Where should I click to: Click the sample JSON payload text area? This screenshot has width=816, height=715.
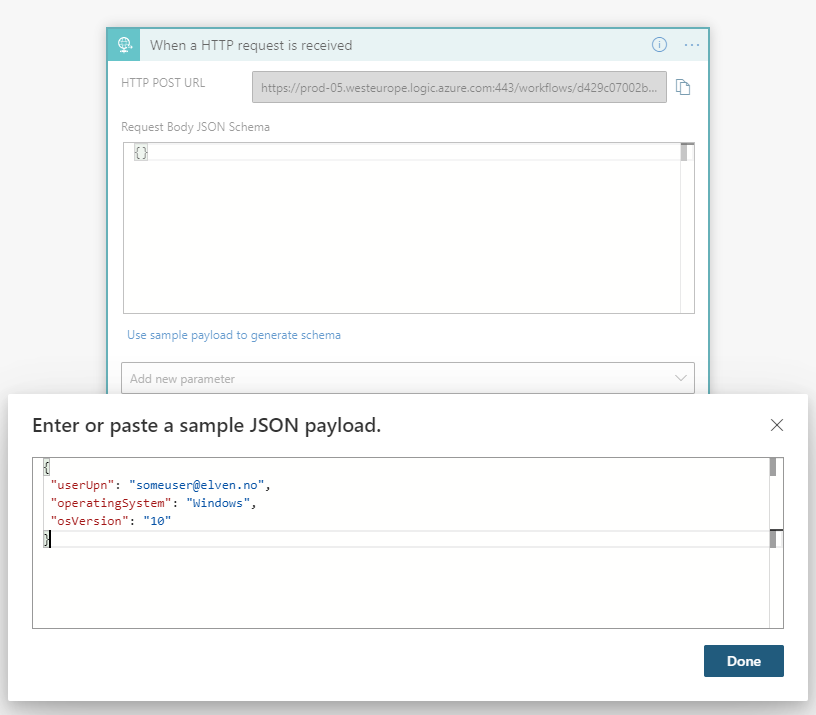pos(407,543)
